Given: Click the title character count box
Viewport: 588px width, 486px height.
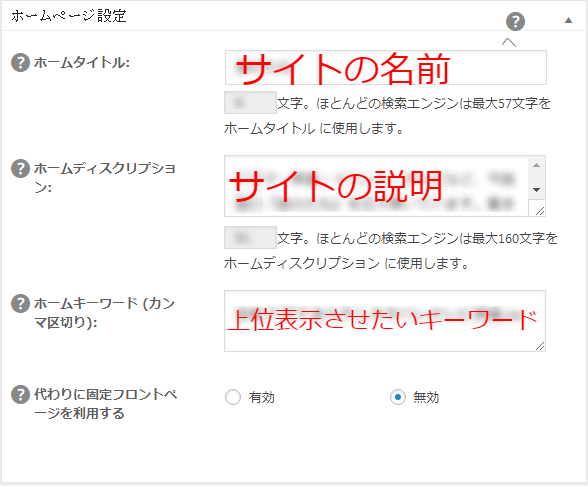Looking at the screenshot, I should click(x=250, y=102).
